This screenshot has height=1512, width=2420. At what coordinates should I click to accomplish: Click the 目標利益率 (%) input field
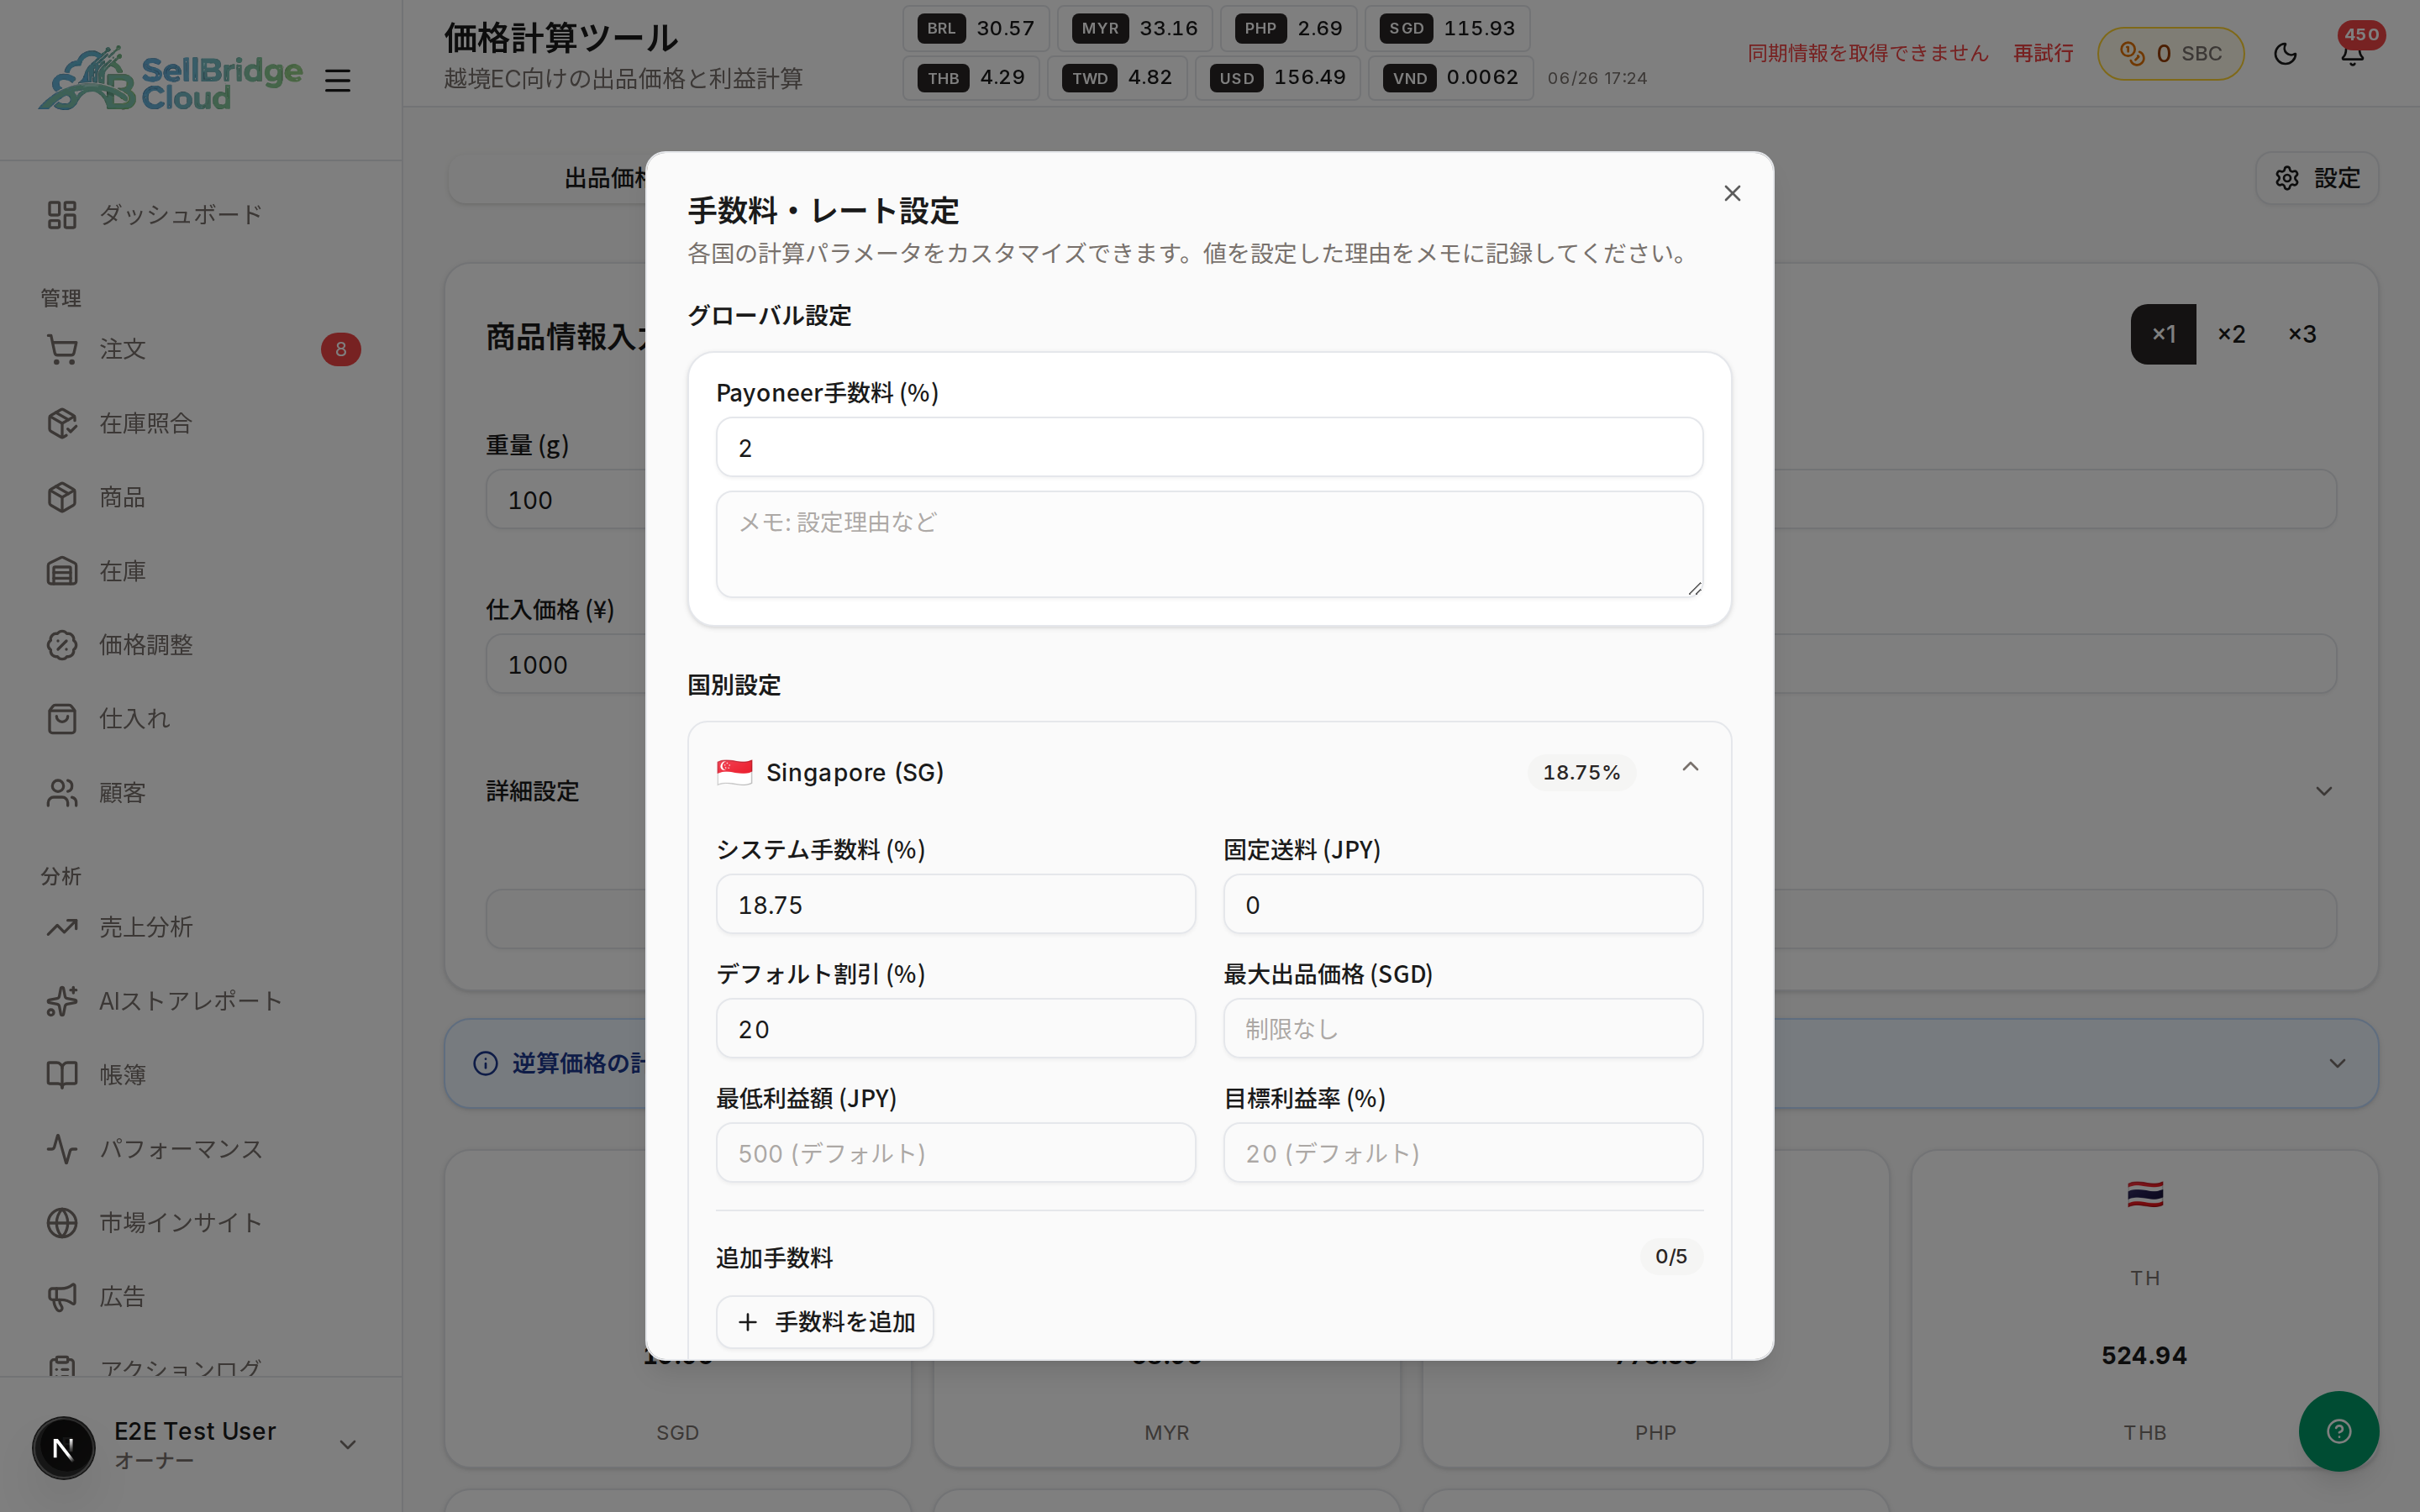tap(1463, 1152)
